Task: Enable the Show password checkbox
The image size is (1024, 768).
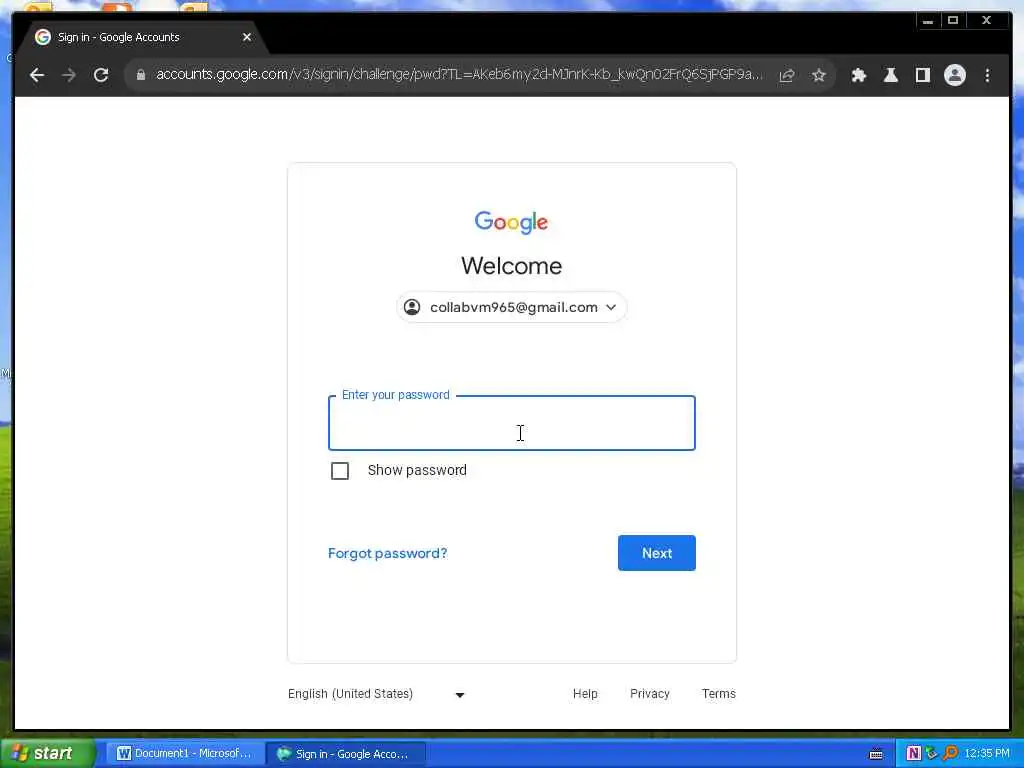Action: 340,470
